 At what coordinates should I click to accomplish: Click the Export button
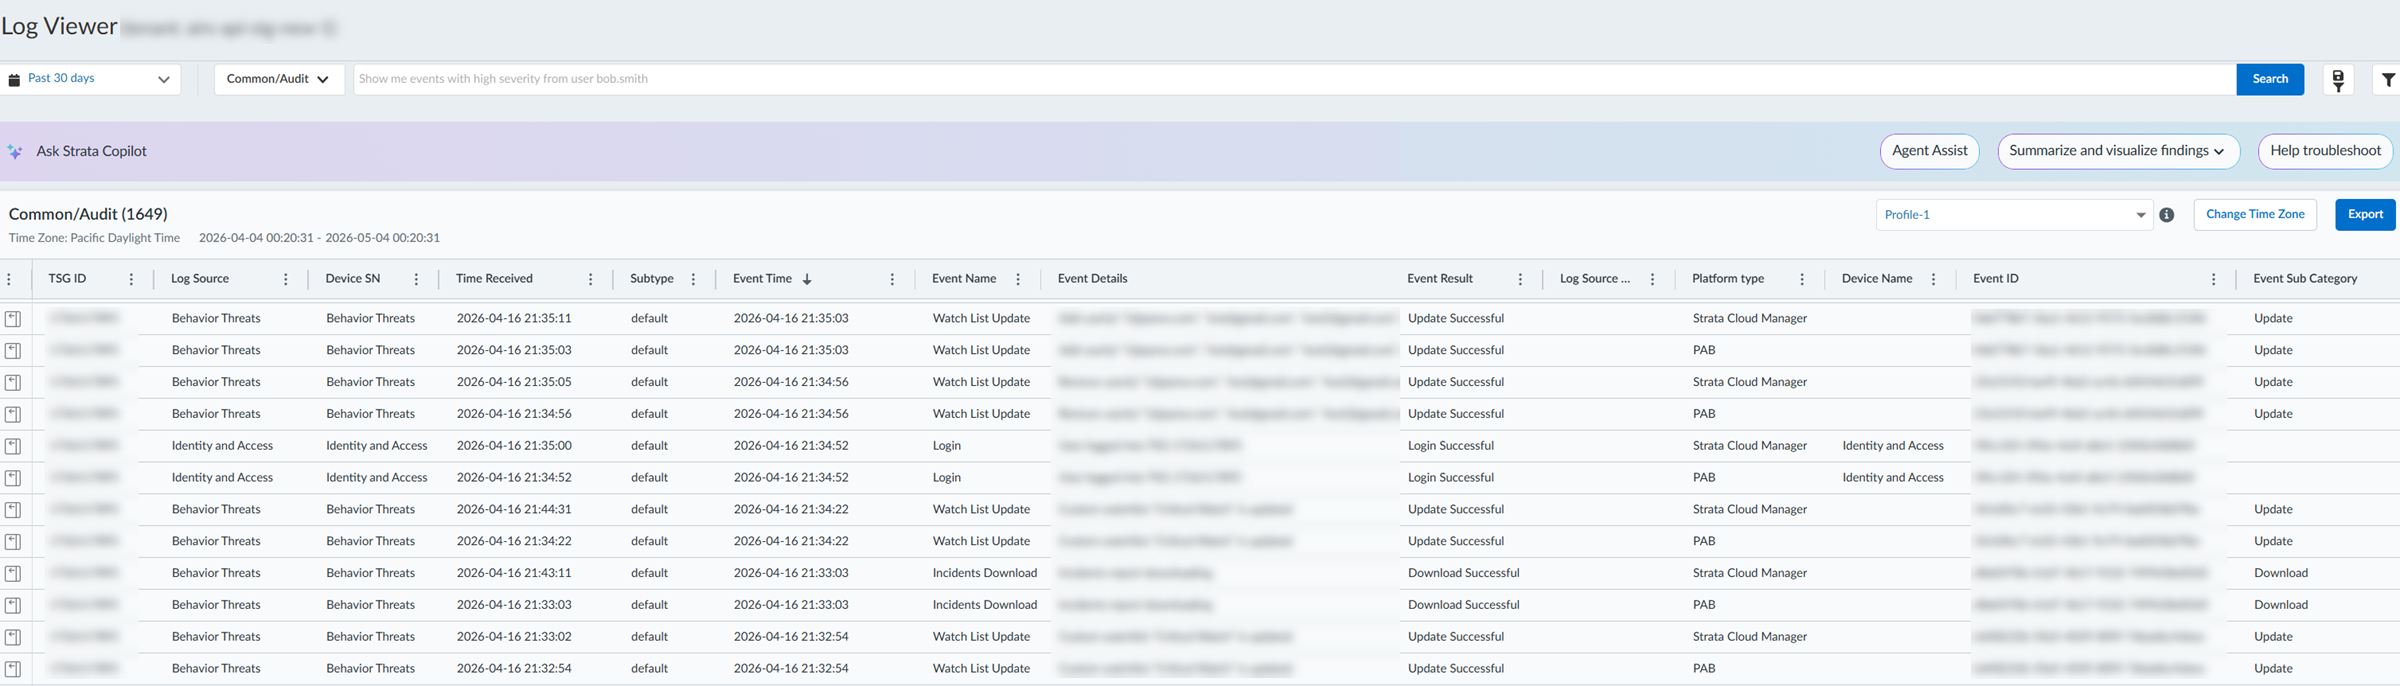click(x=2365, y=215)
